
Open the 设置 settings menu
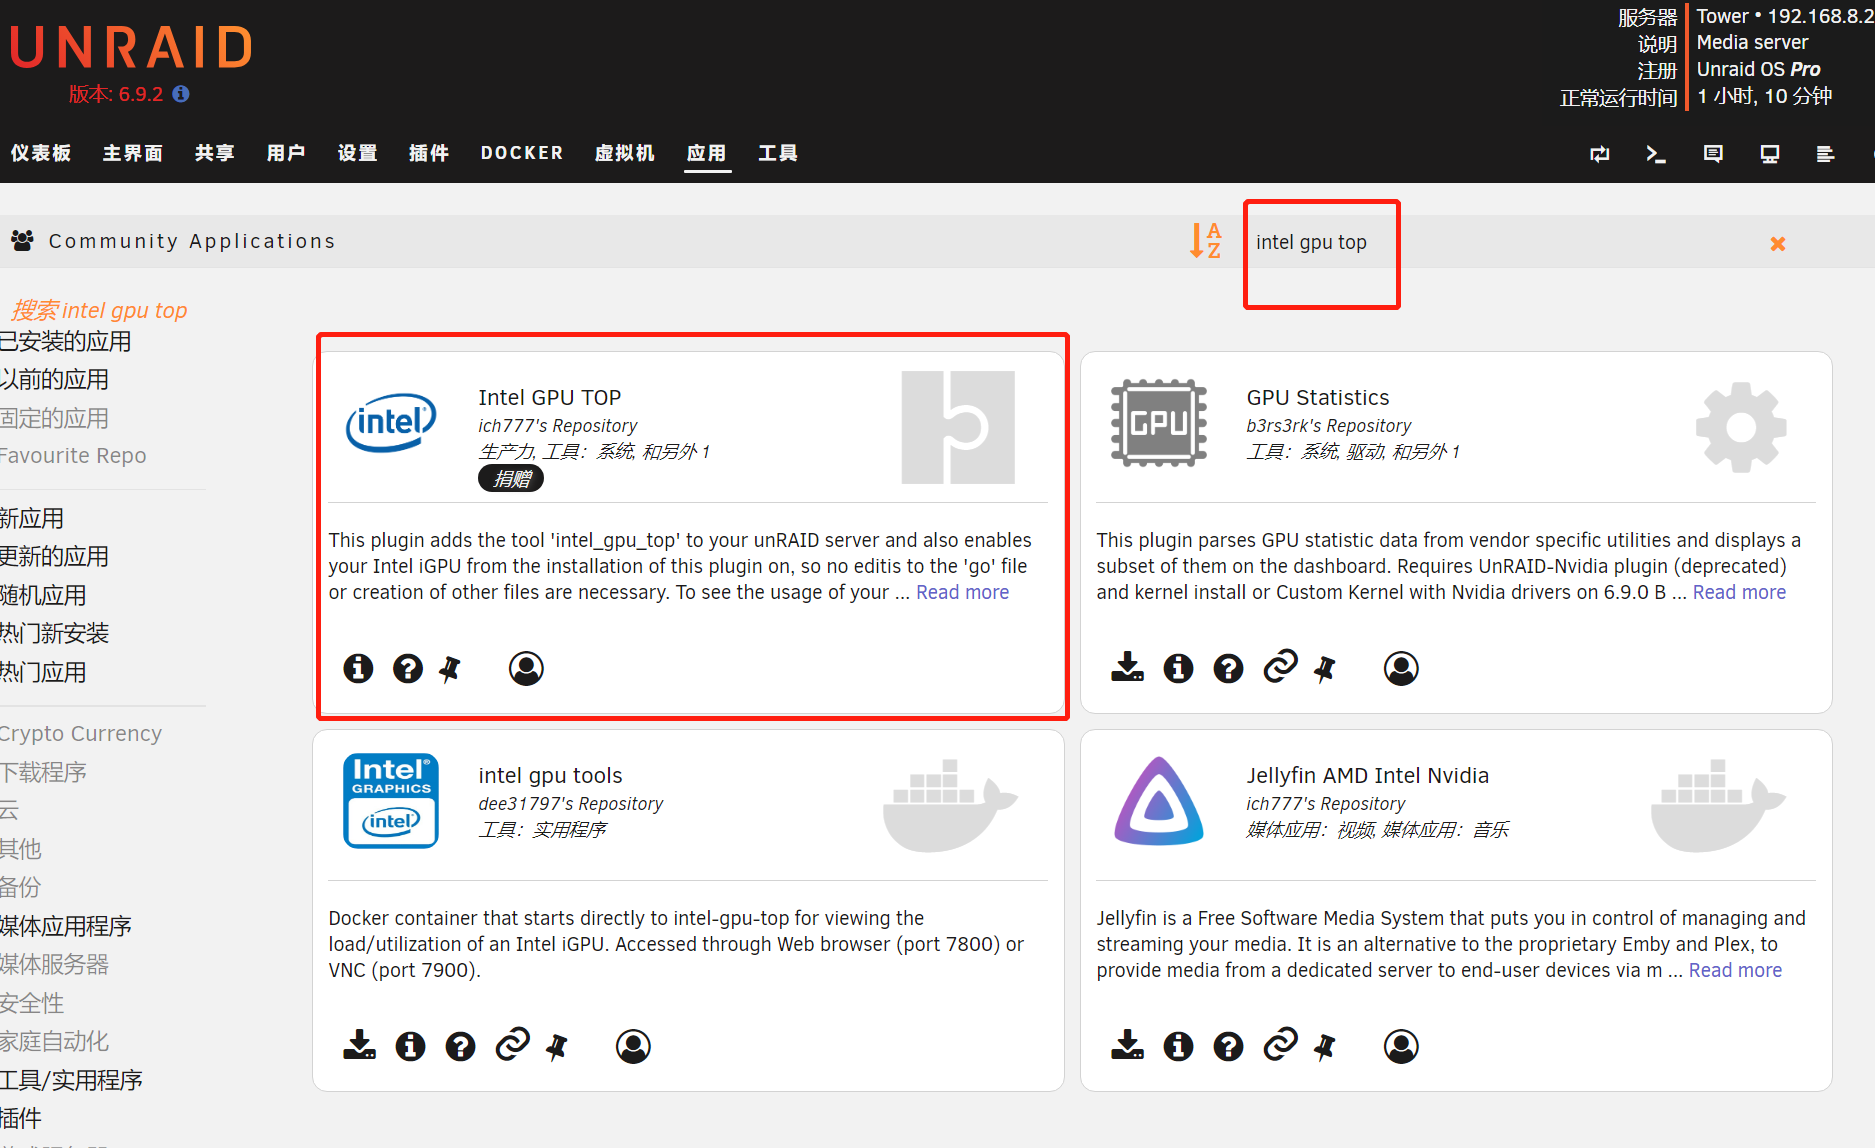[x=358, y=153]
